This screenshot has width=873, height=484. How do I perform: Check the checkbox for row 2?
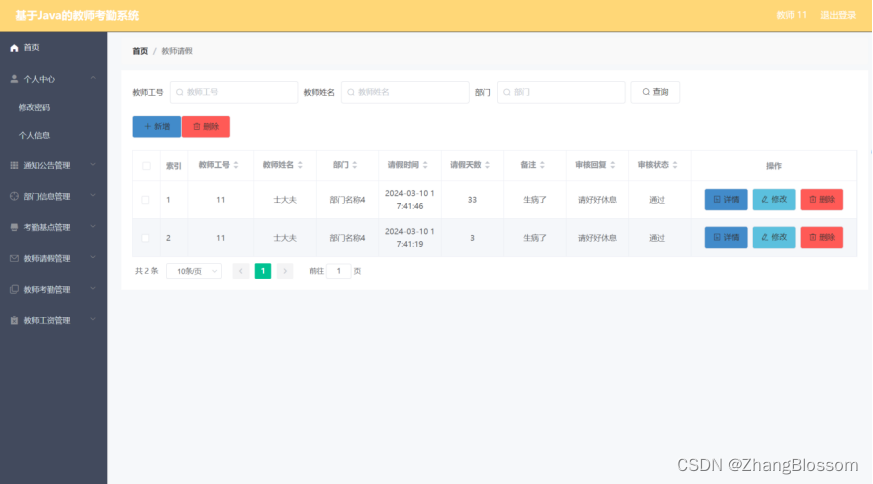tap(145, 238)
